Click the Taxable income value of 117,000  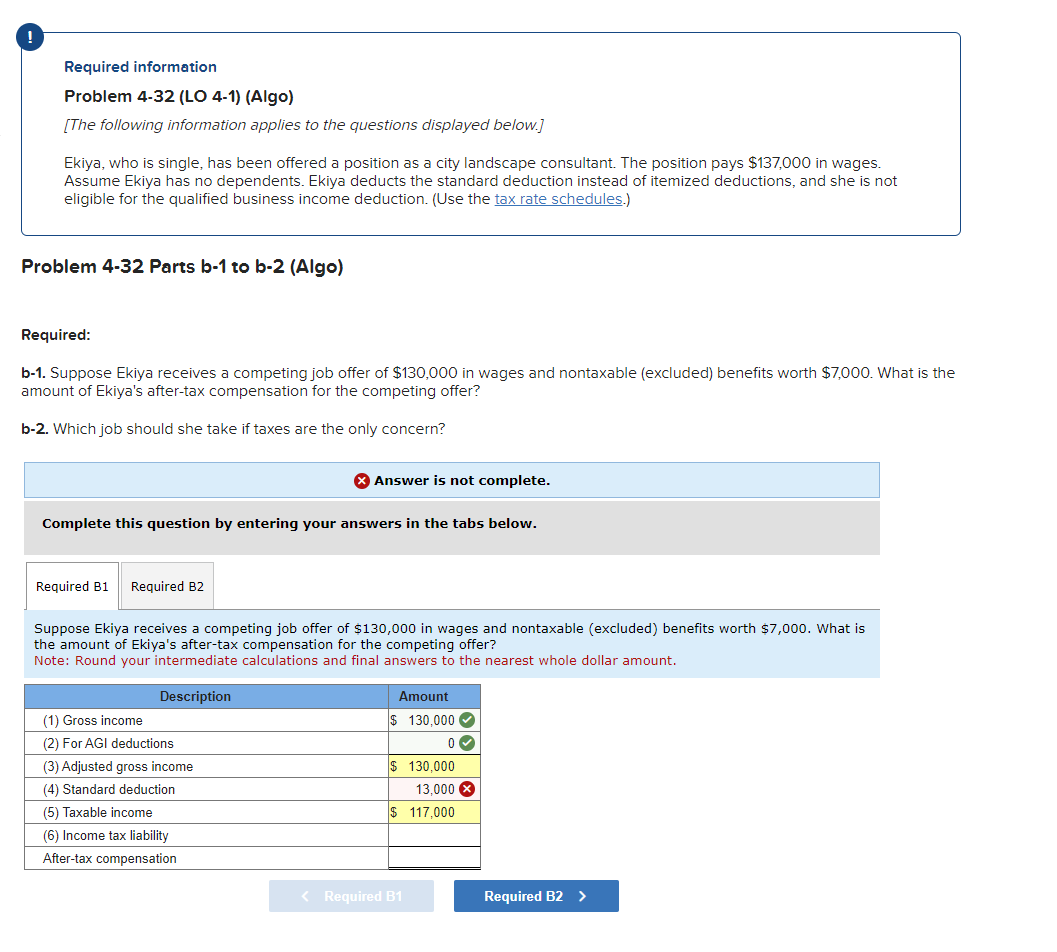tap(432, 812)
